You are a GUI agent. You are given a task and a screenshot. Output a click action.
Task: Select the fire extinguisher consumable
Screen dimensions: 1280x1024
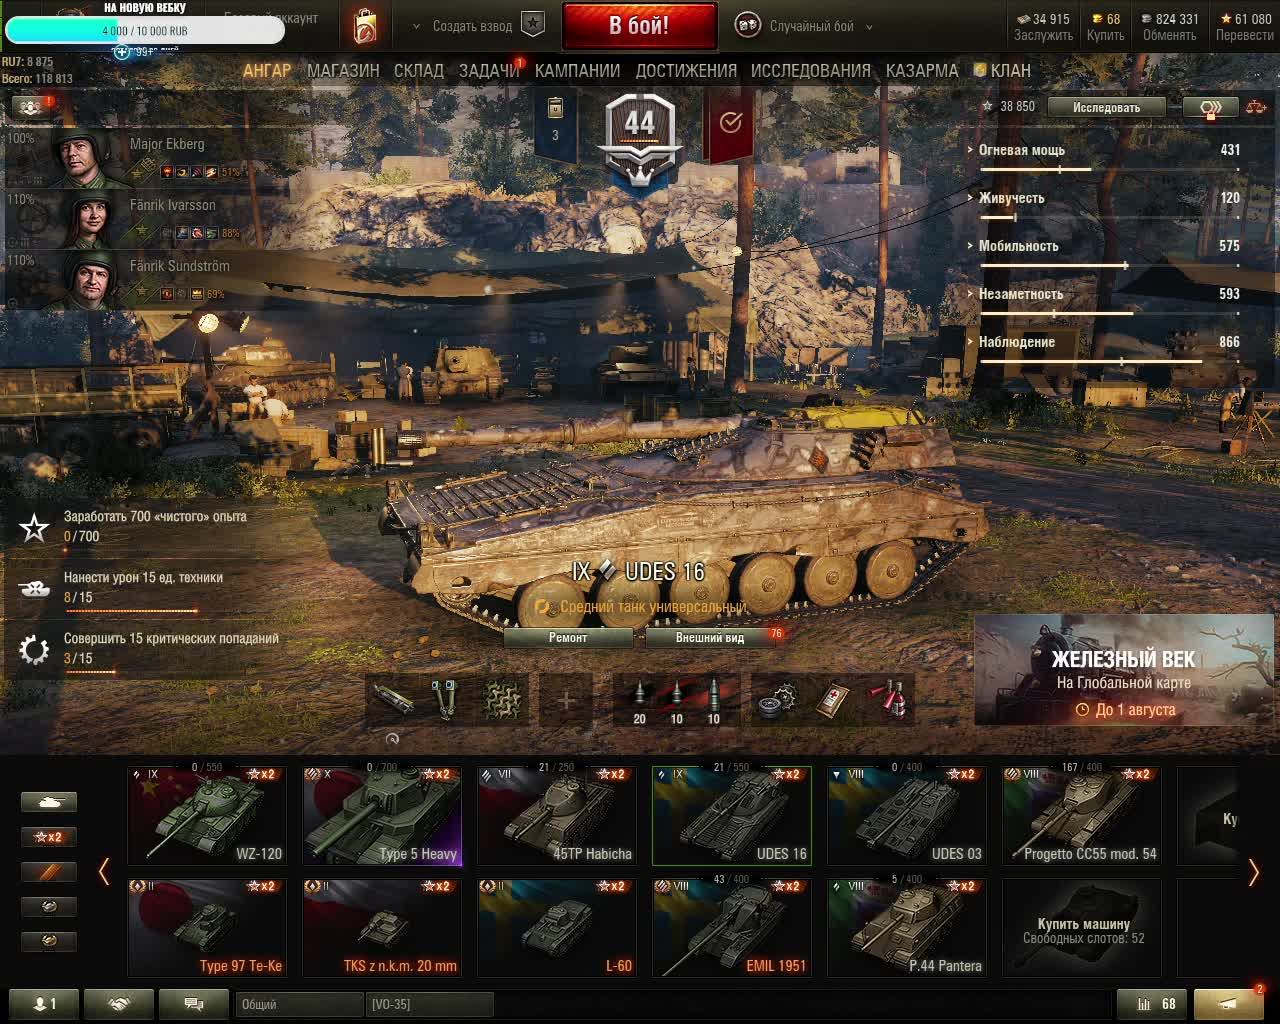point(888,699)
